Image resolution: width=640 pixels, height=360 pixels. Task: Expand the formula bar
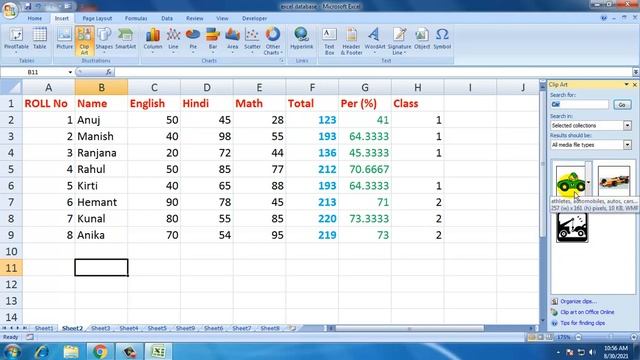(636, 72)
